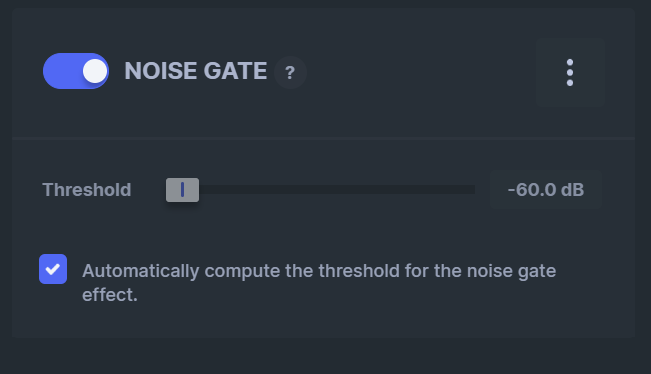Click the middle of the Threshold slider track

tap(321, 190)
